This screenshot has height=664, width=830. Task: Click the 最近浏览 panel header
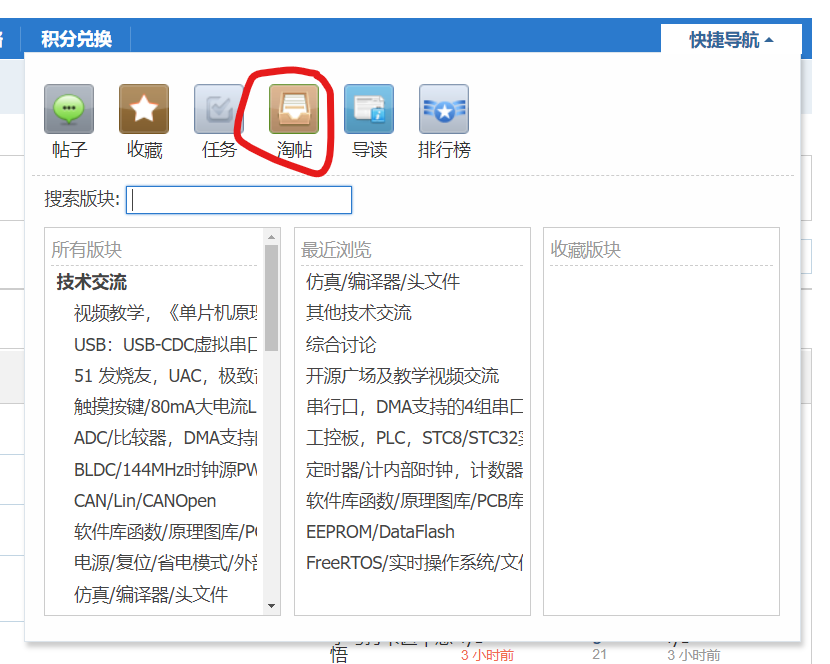pyautogui.click(x=336, y=249)
